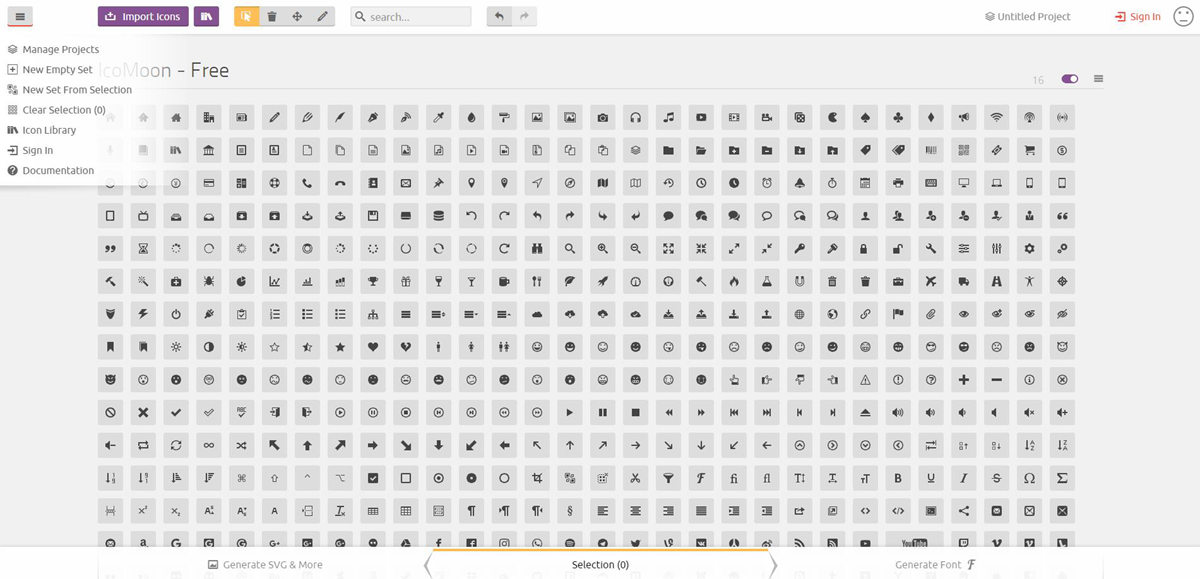Choose the printer icon
The width and height of the screenshot is (1200, 579).
pos(898,183)
